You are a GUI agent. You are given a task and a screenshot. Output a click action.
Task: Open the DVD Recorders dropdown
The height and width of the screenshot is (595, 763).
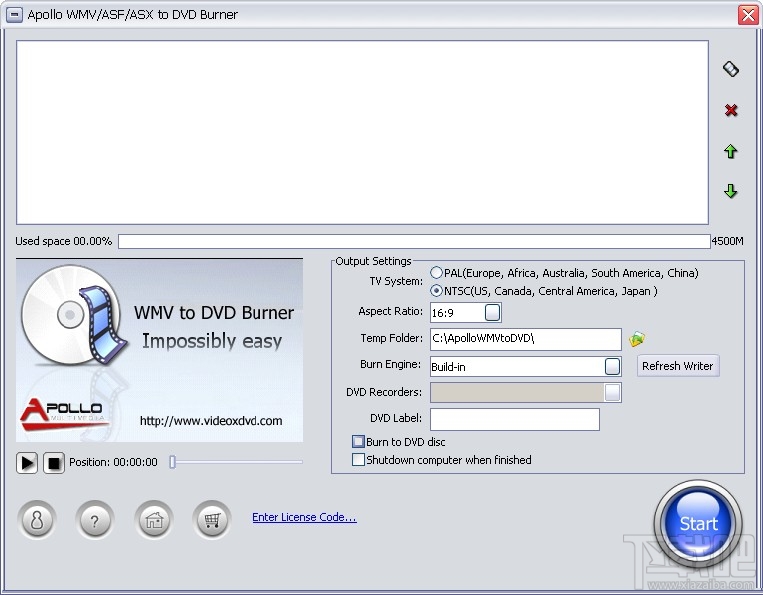coord(612,392)
